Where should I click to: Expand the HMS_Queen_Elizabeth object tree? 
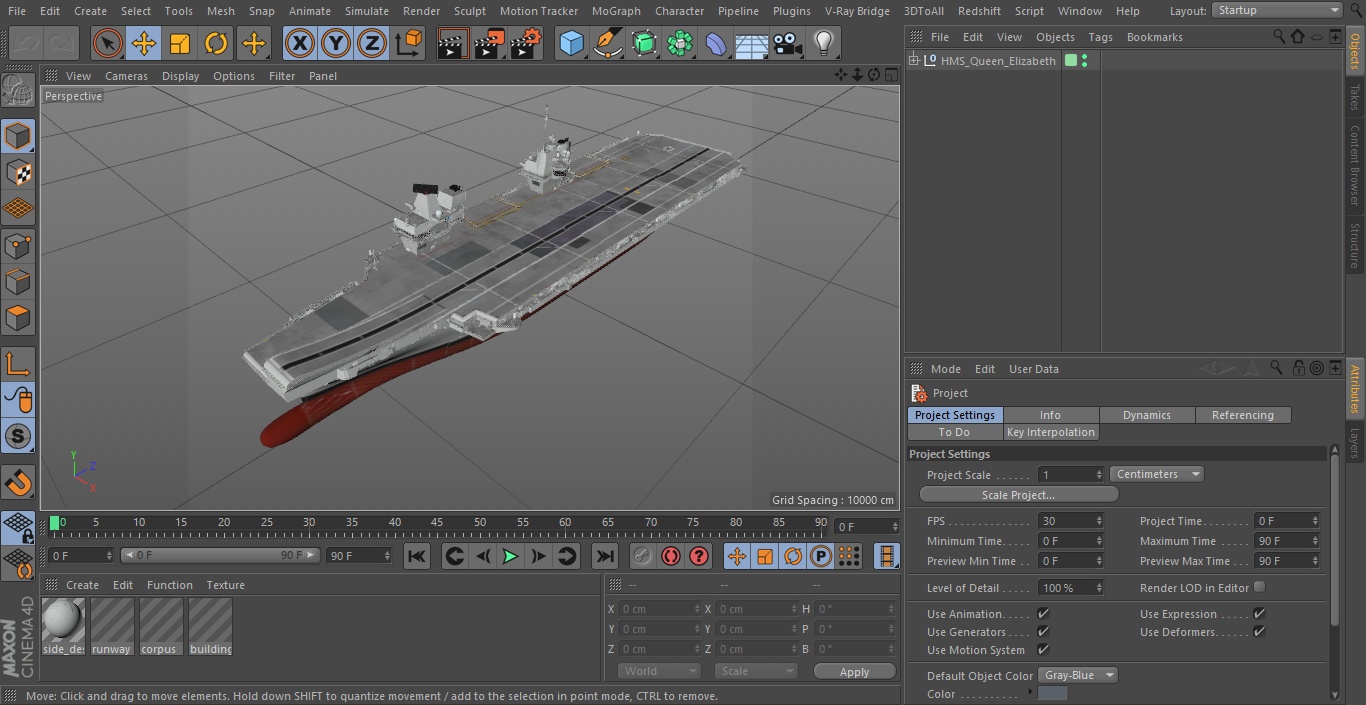(x=913, y=61)
